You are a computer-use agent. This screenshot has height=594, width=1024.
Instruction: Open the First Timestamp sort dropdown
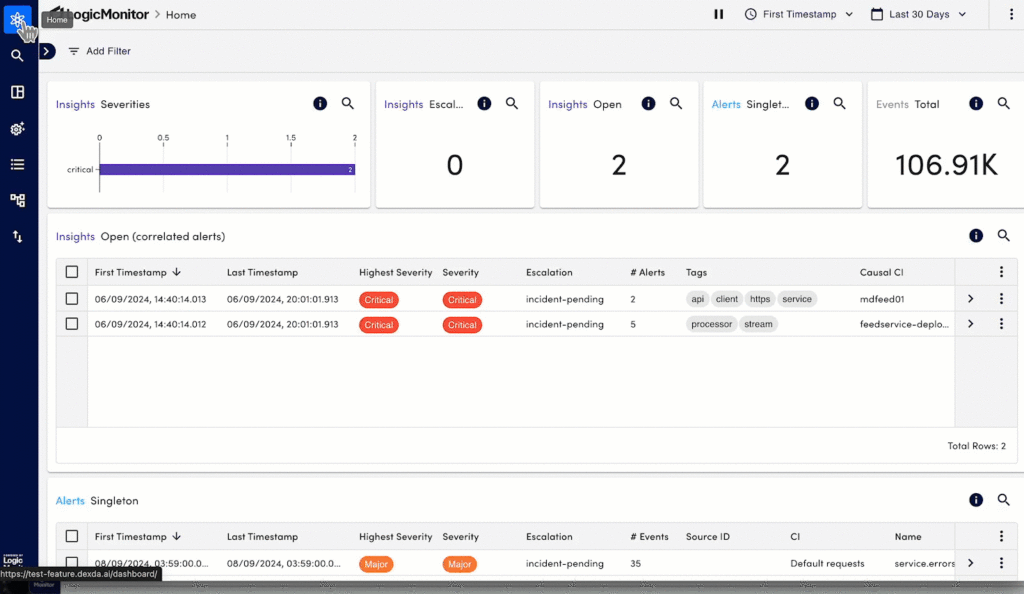pos(798,14)
